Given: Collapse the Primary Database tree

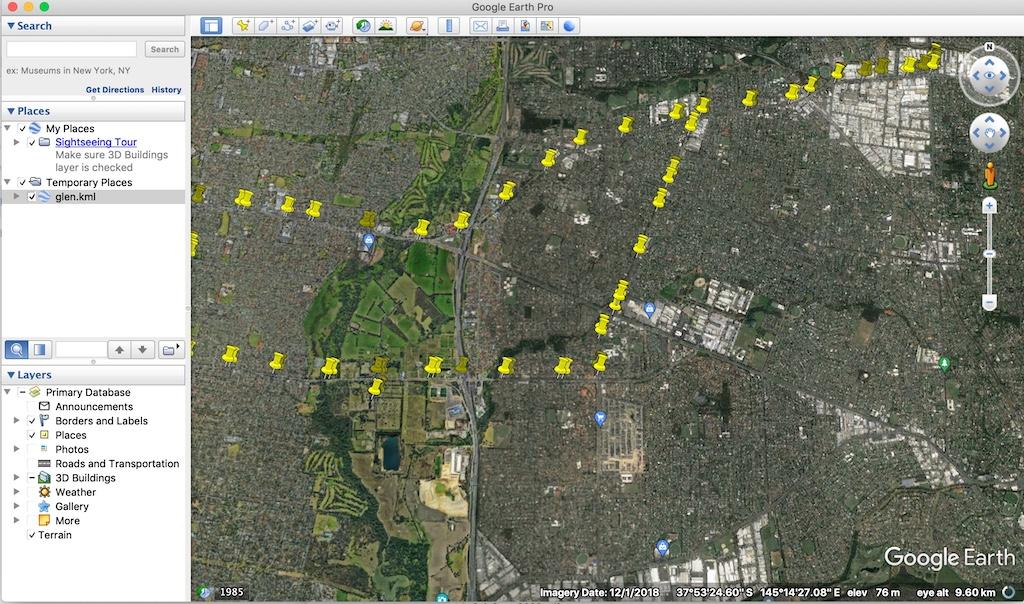Looking at the screenshot, I should (10, 392).
